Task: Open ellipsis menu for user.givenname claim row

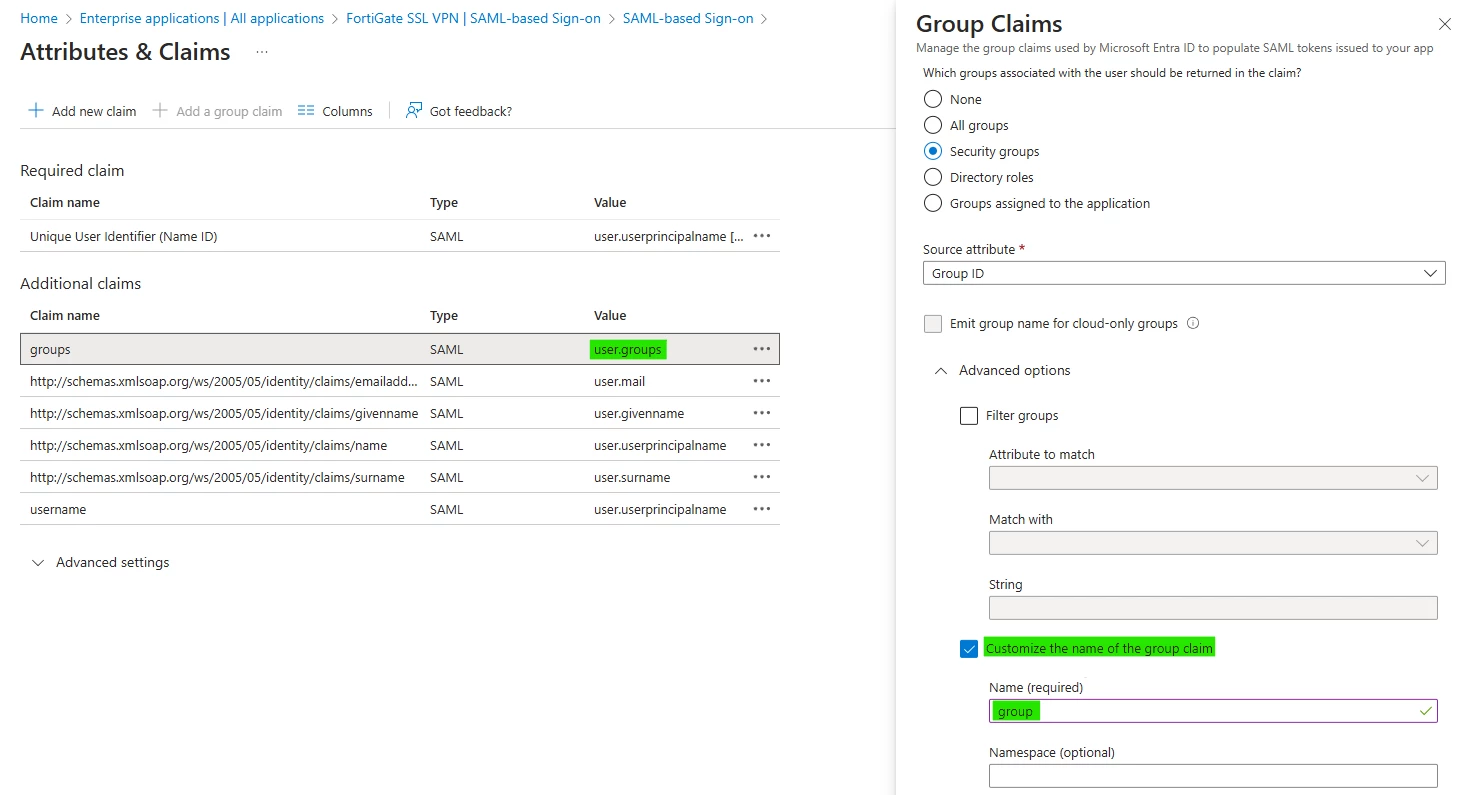Action: tap(762, 413)
